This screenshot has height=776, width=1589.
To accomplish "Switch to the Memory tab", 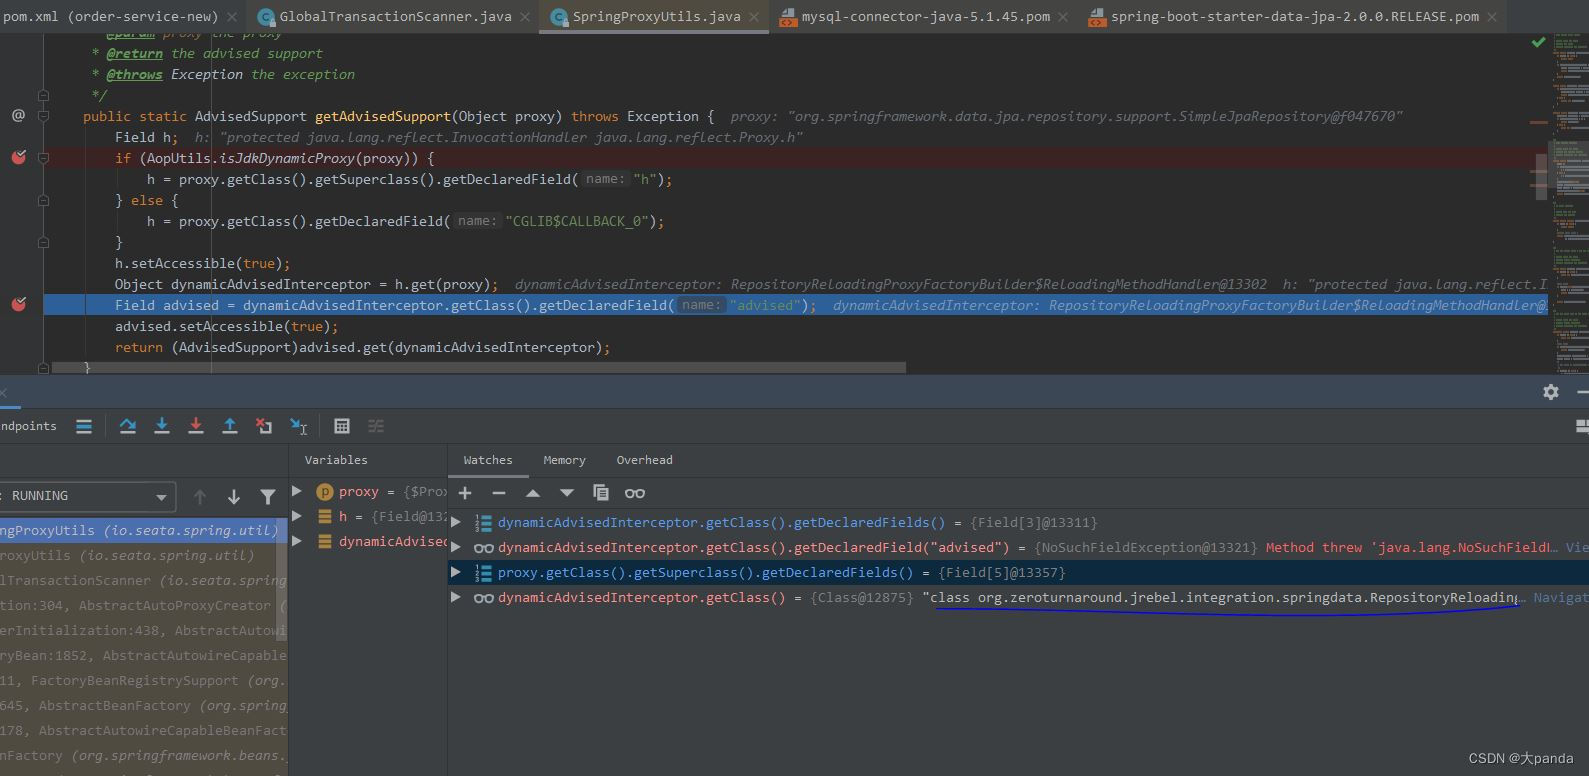I will pyautogui.click(x=564, y=460).
